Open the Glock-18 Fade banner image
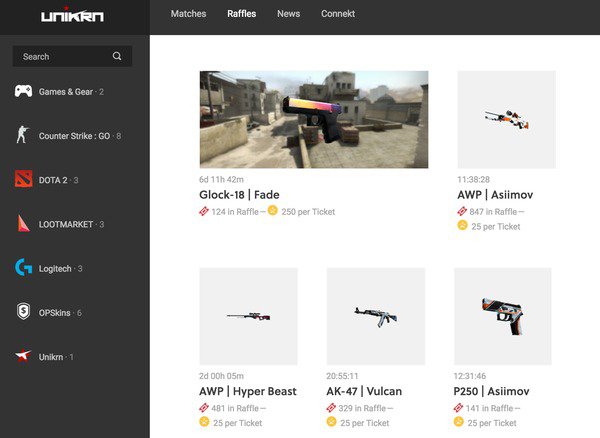The height and width of the screenshot is (438, 600). 314,119
